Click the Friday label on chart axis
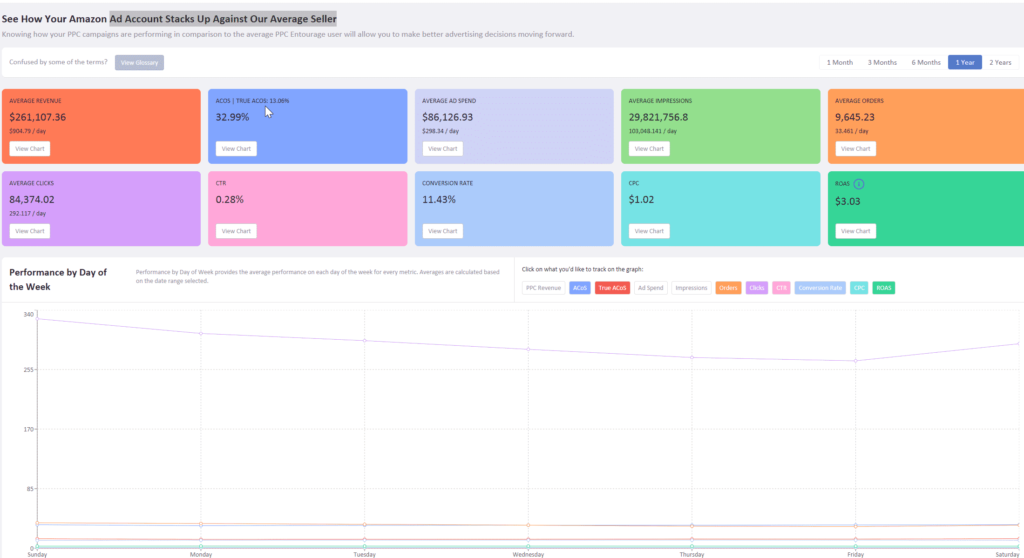The height and width of the screenshot is (558, 1024). (x=856, y=554)
